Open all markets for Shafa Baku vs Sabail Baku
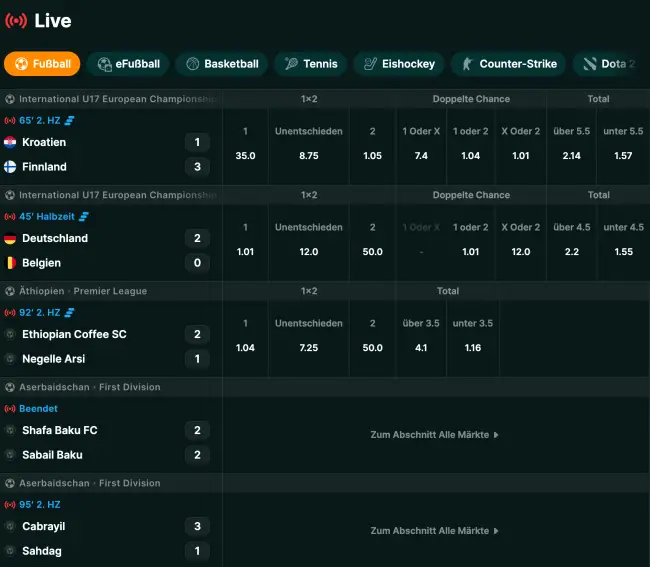The height and width of the screenshot is (567, 650). coord(434,435)
